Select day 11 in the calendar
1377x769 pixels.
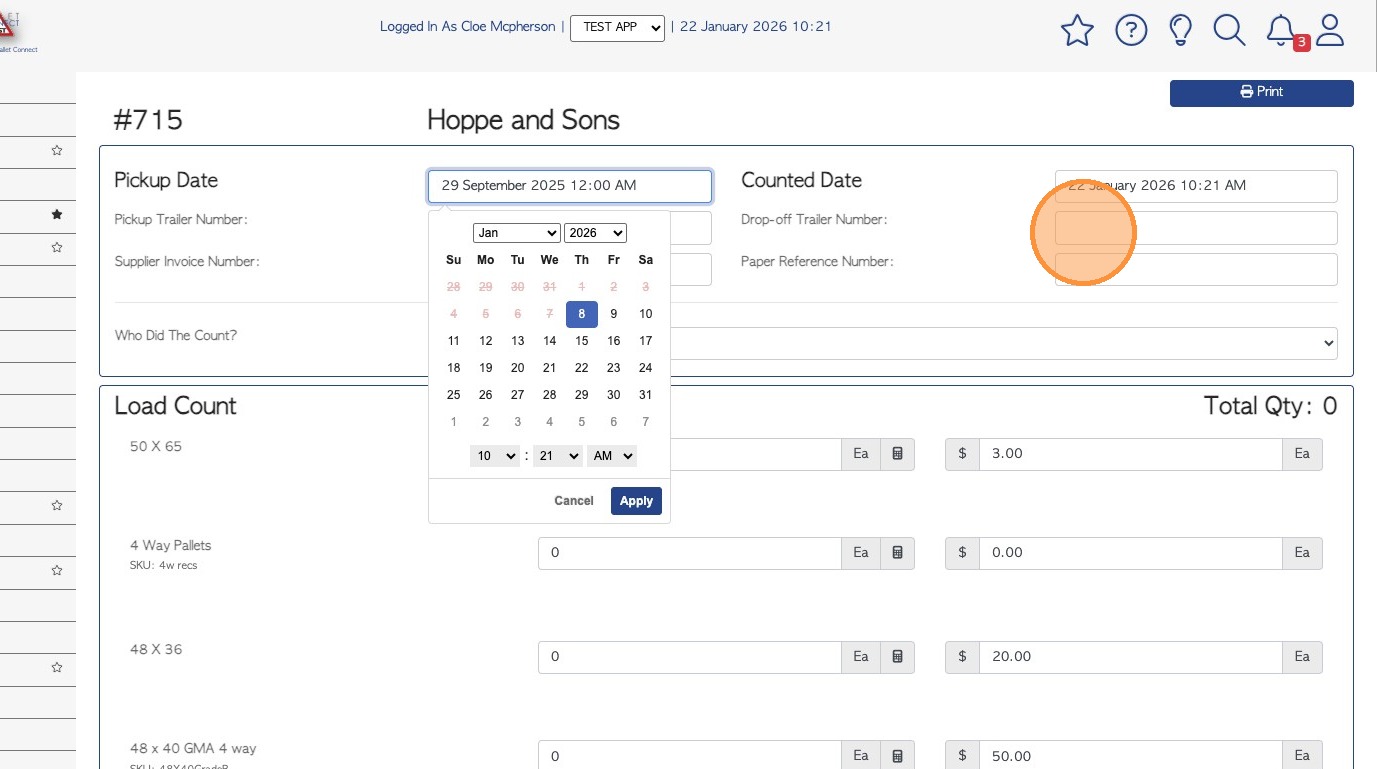(x=454, y=341)
